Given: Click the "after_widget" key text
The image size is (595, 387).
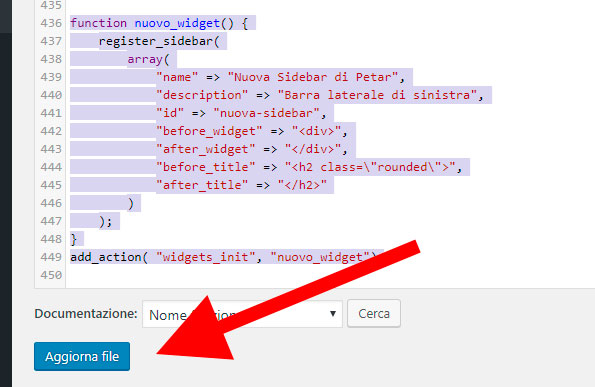Looking at the screenshot, I should click(x=206, y=149).
